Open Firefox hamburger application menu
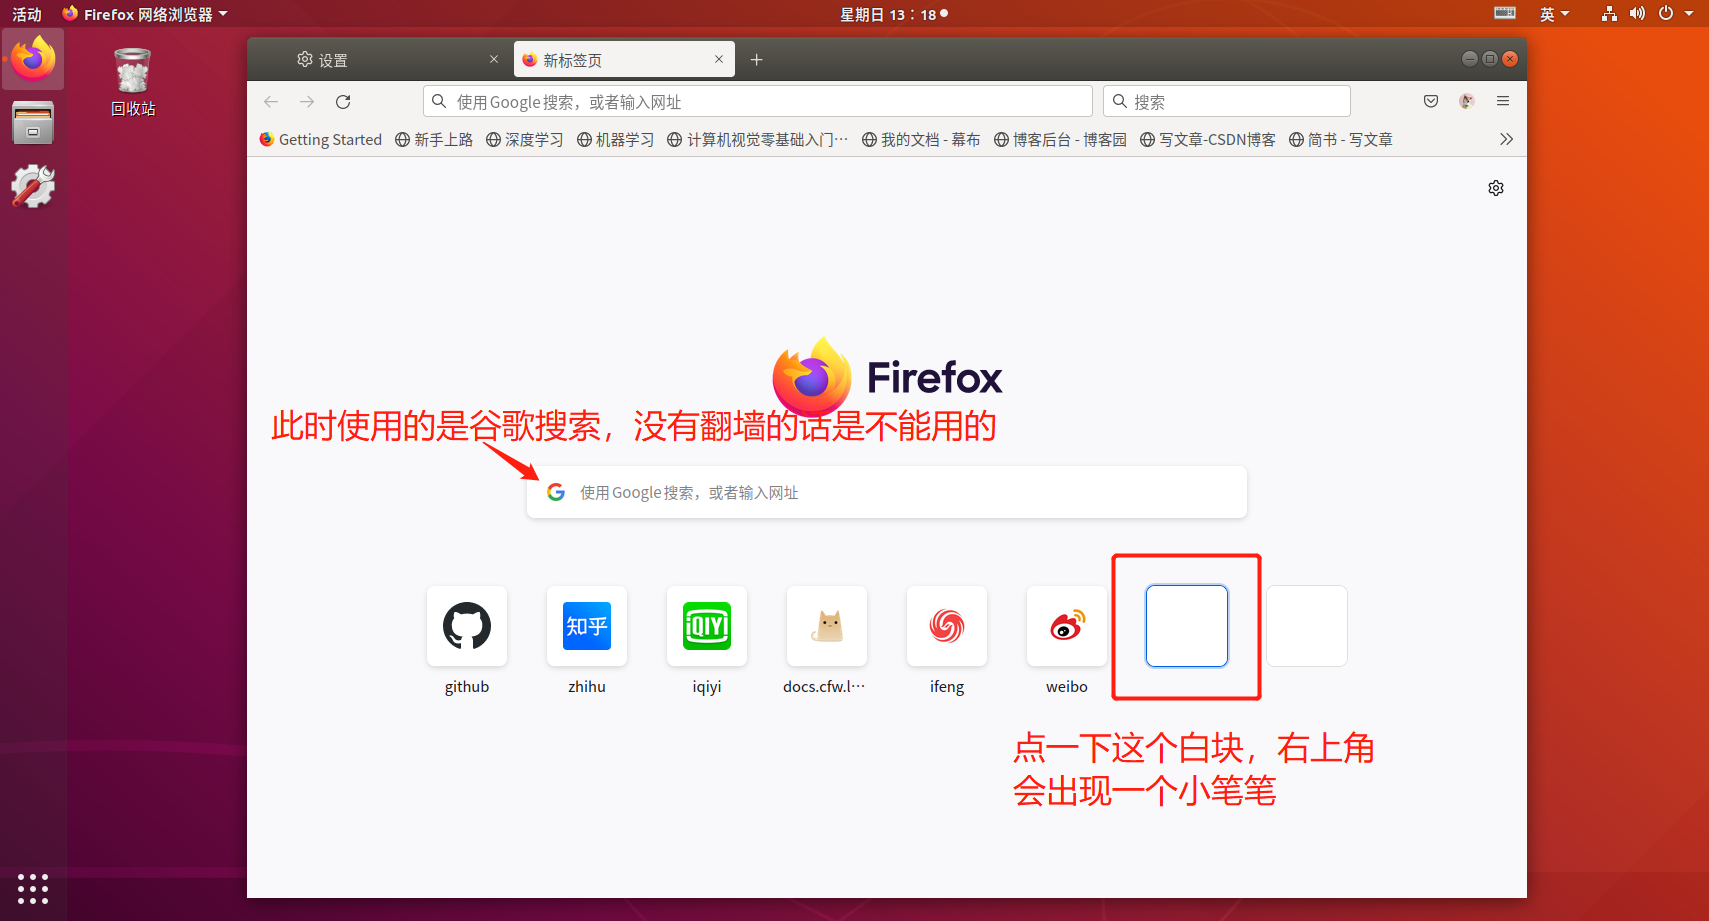 pyautogui.click(x=1503, y=101)
